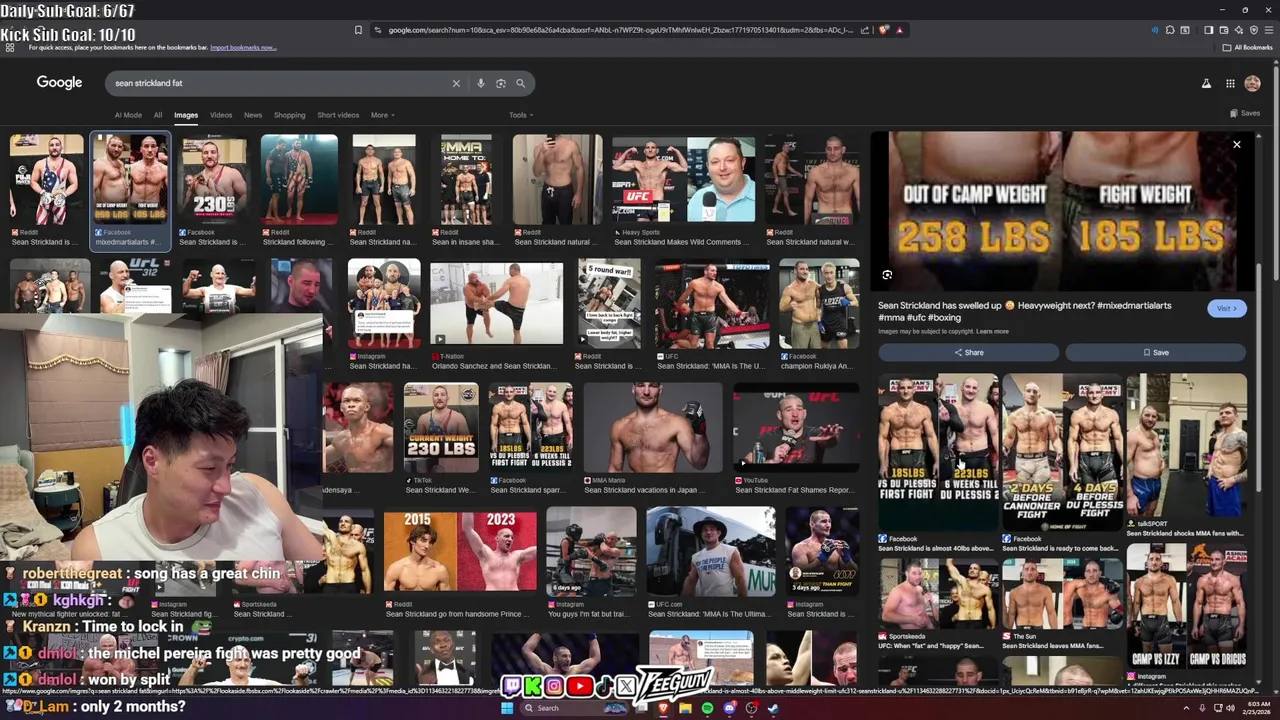Image resolution: width=1280 pixels, height=720 pixels.
Task: Toggle the browser sidebar panel
Action: click(x=1208, y=30)
